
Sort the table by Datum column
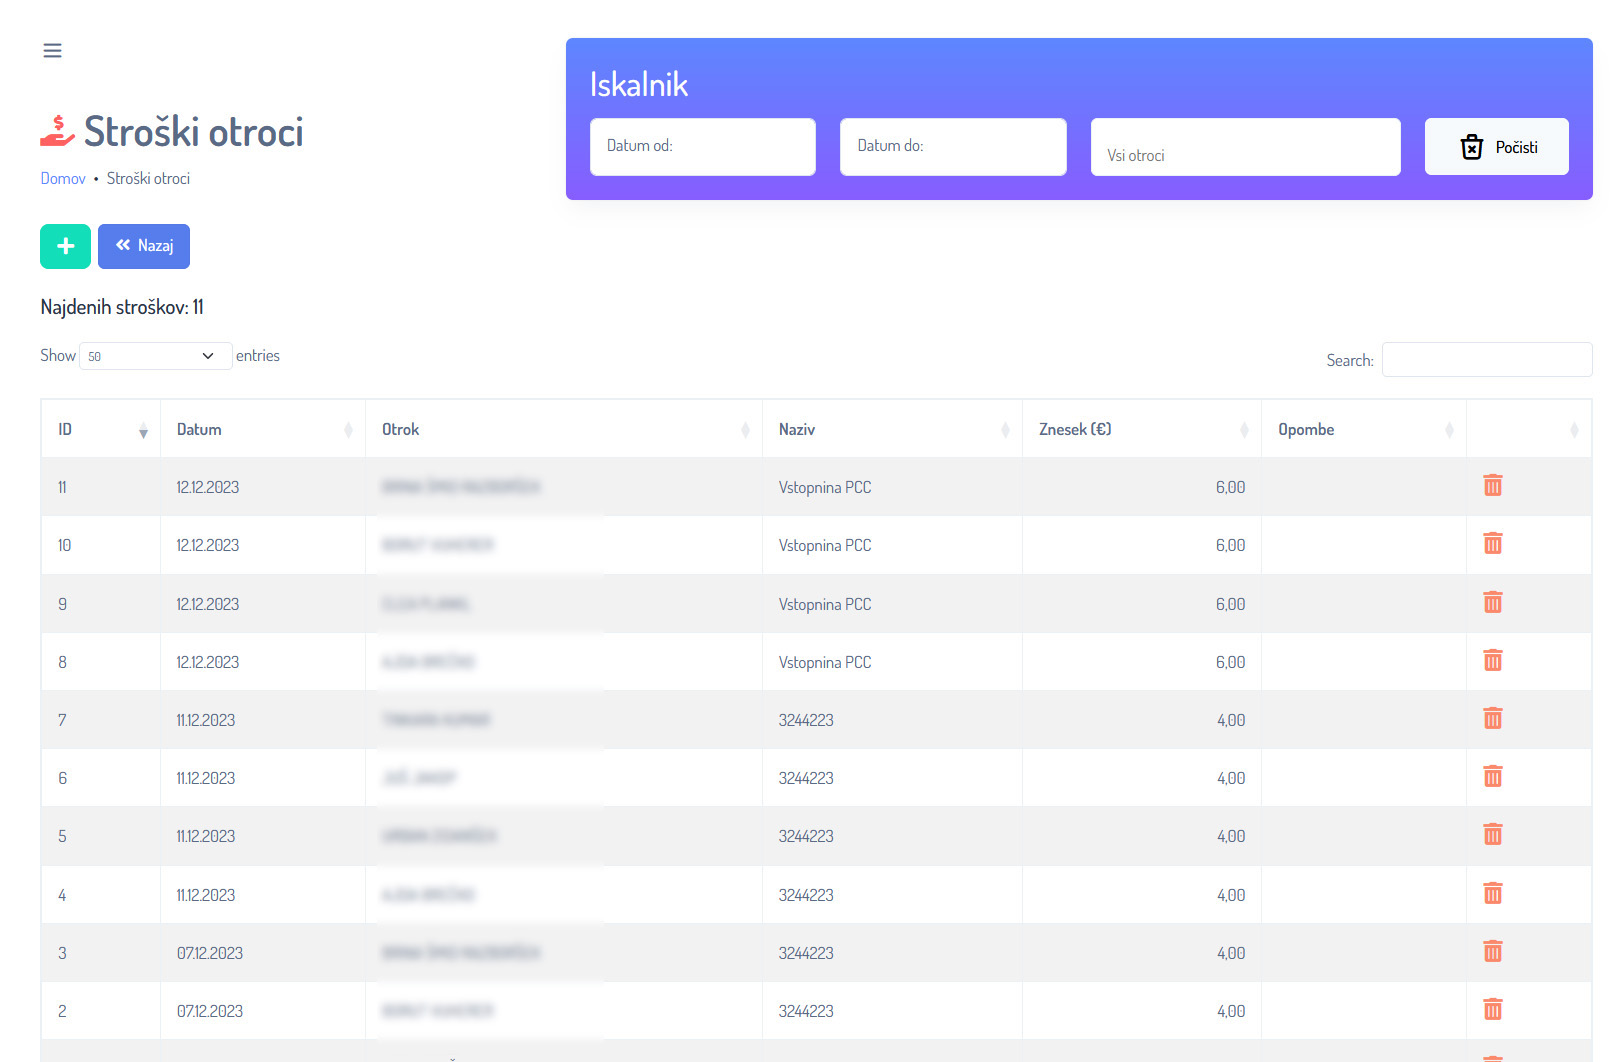pyautogui.click(x=262, y=430)
